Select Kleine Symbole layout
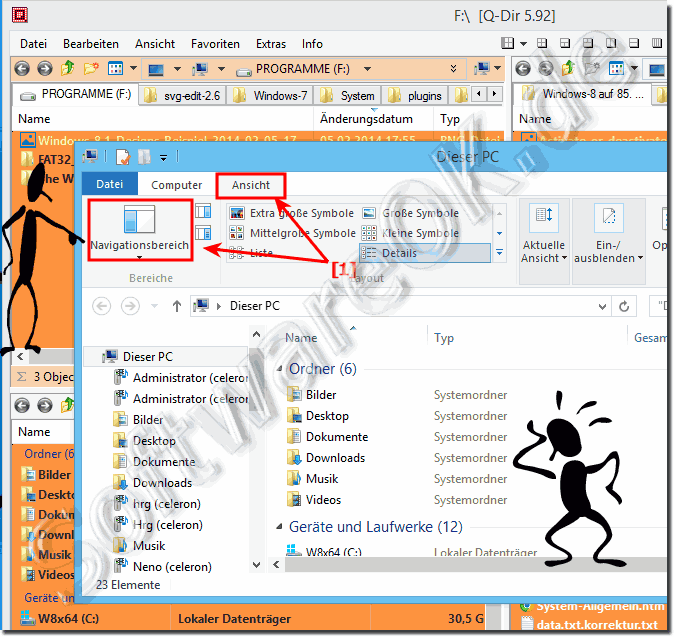 pos(410,233)
